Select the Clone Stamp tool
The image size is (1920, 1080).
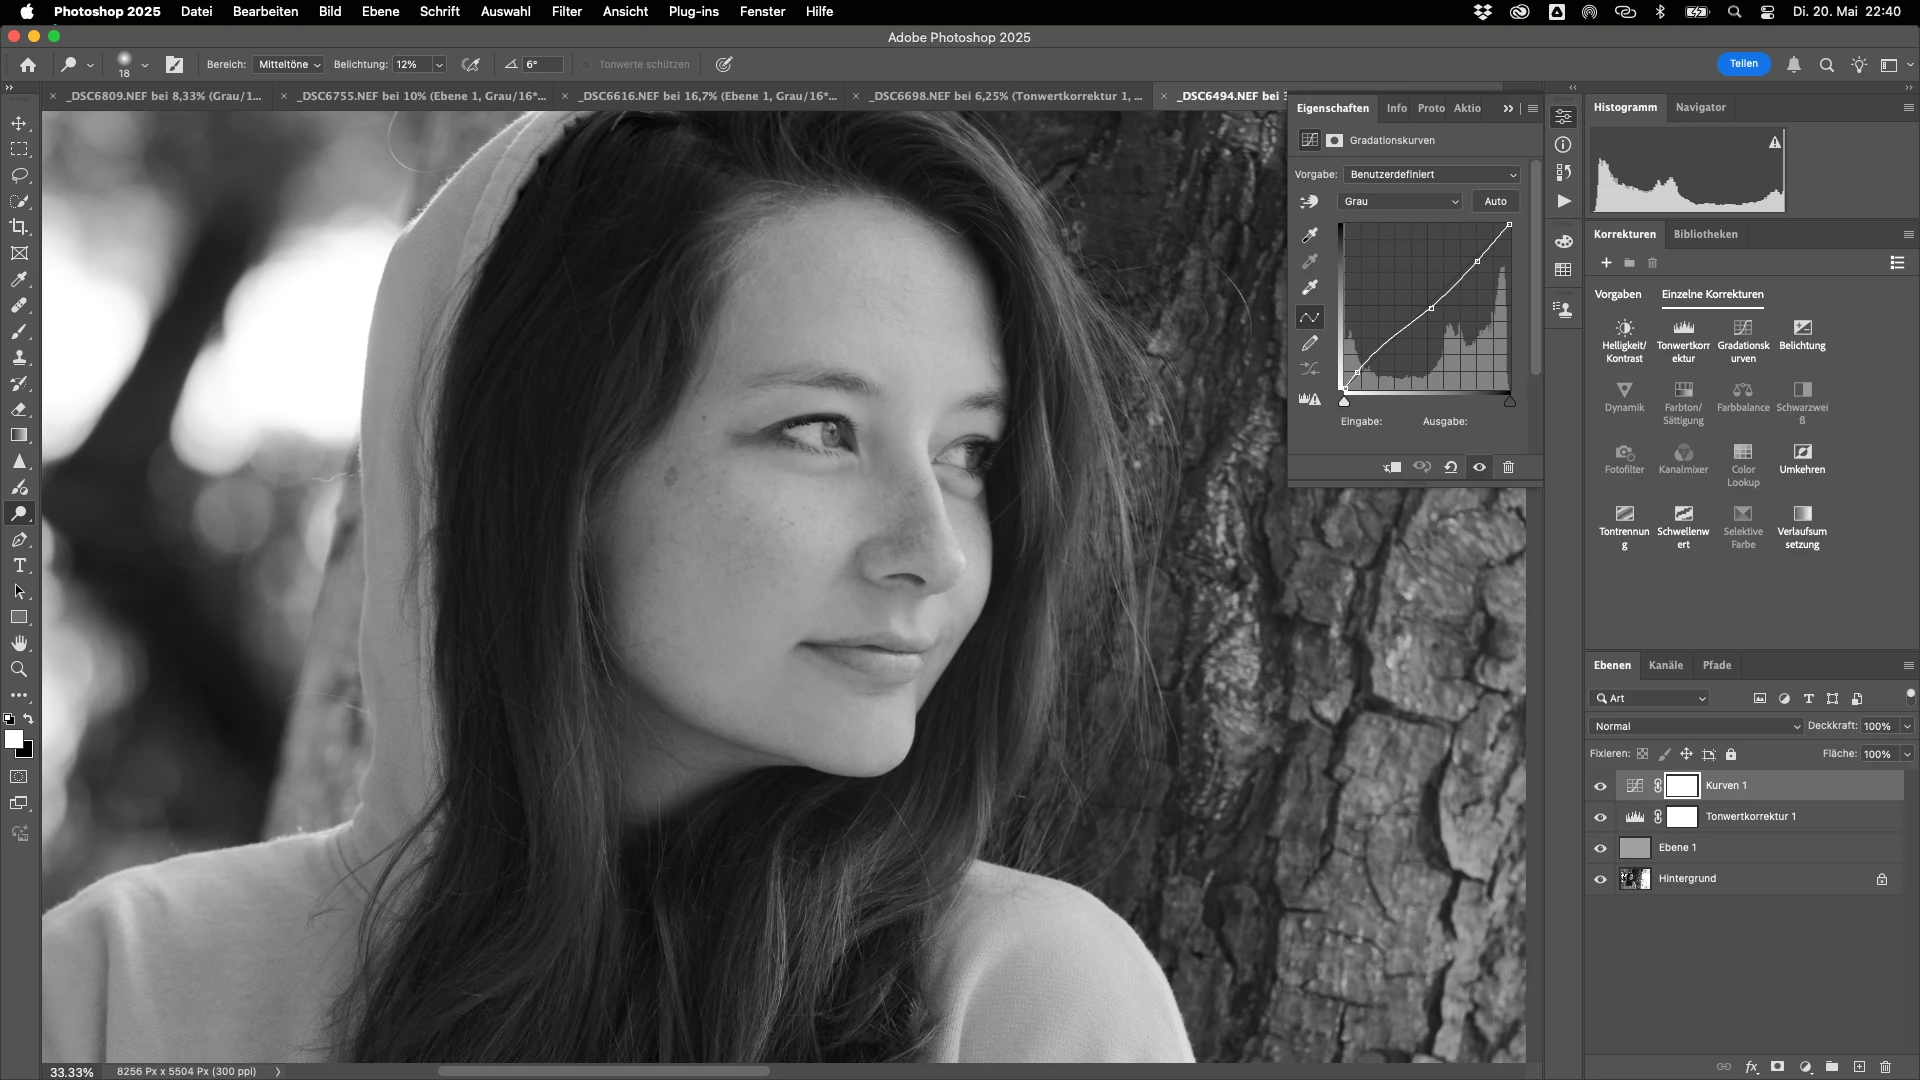point(19,357)
